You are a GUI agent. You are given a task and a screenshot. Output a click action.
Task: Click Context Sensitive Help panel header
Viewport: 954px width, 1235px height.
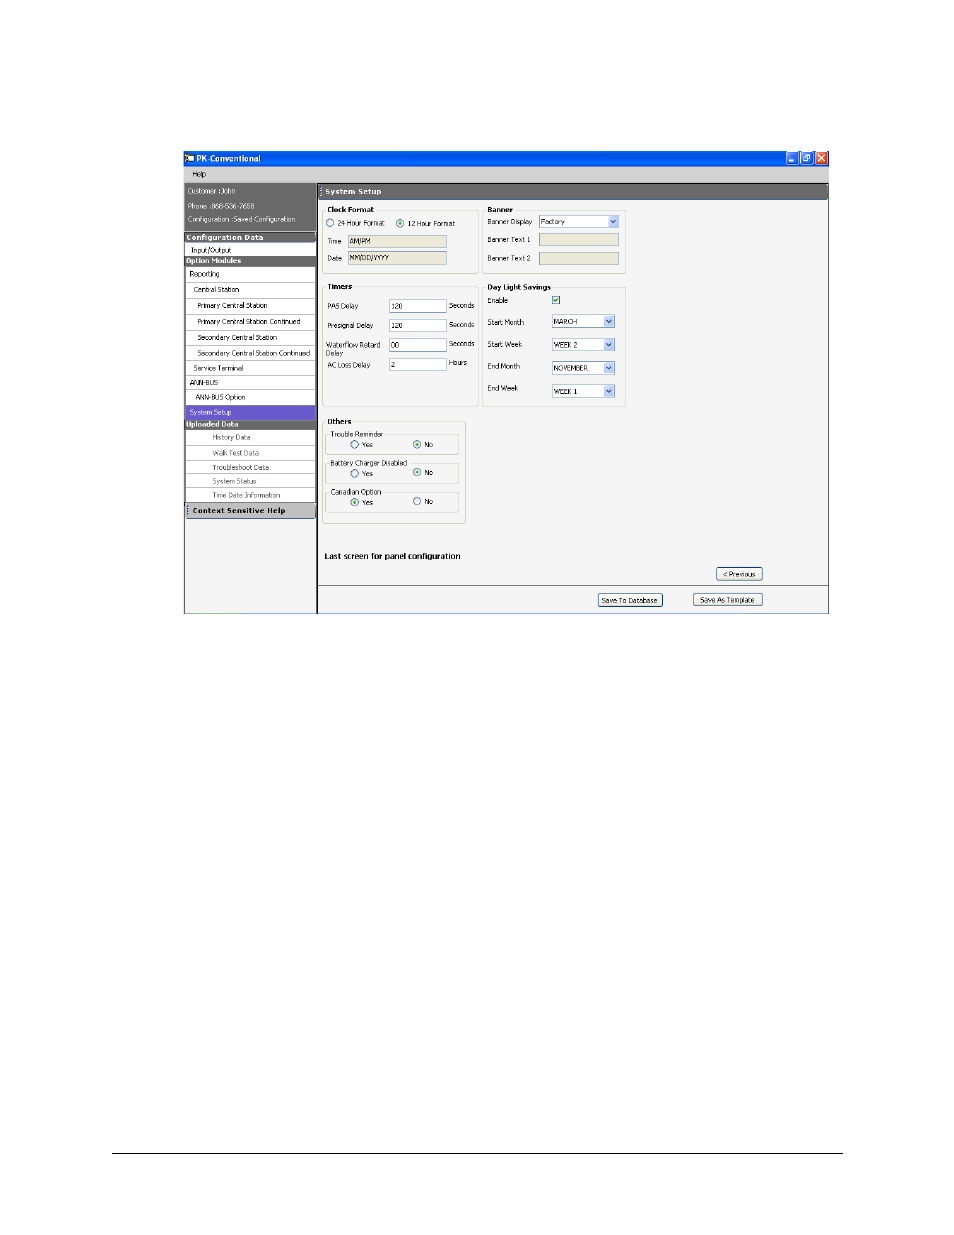(250, 511)
